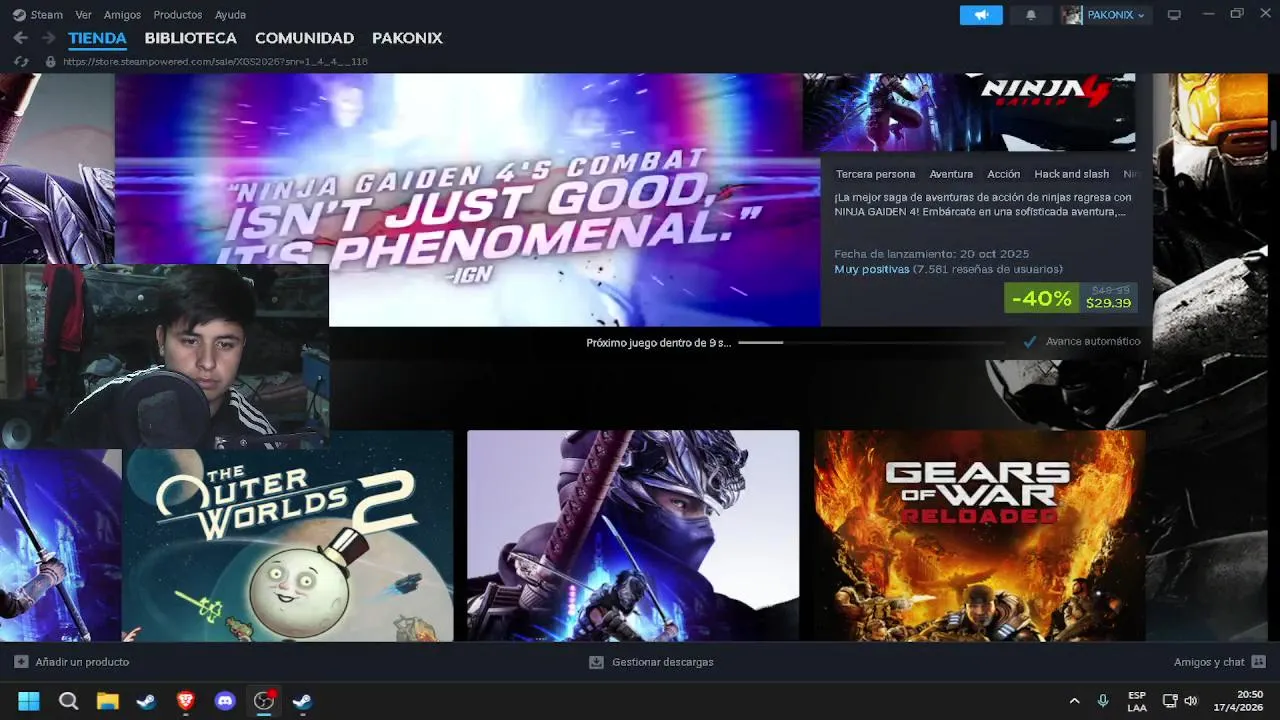This screenshot has width=1280, height=720.
Task: Open the notifications bell
Action: (1031, 15)
